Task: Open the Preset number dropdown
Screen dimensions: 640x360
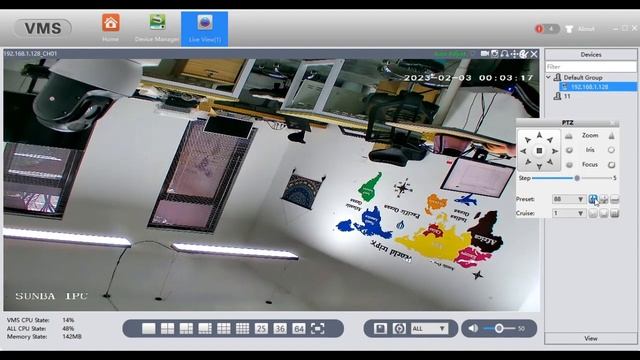Action: click(569, 199)
